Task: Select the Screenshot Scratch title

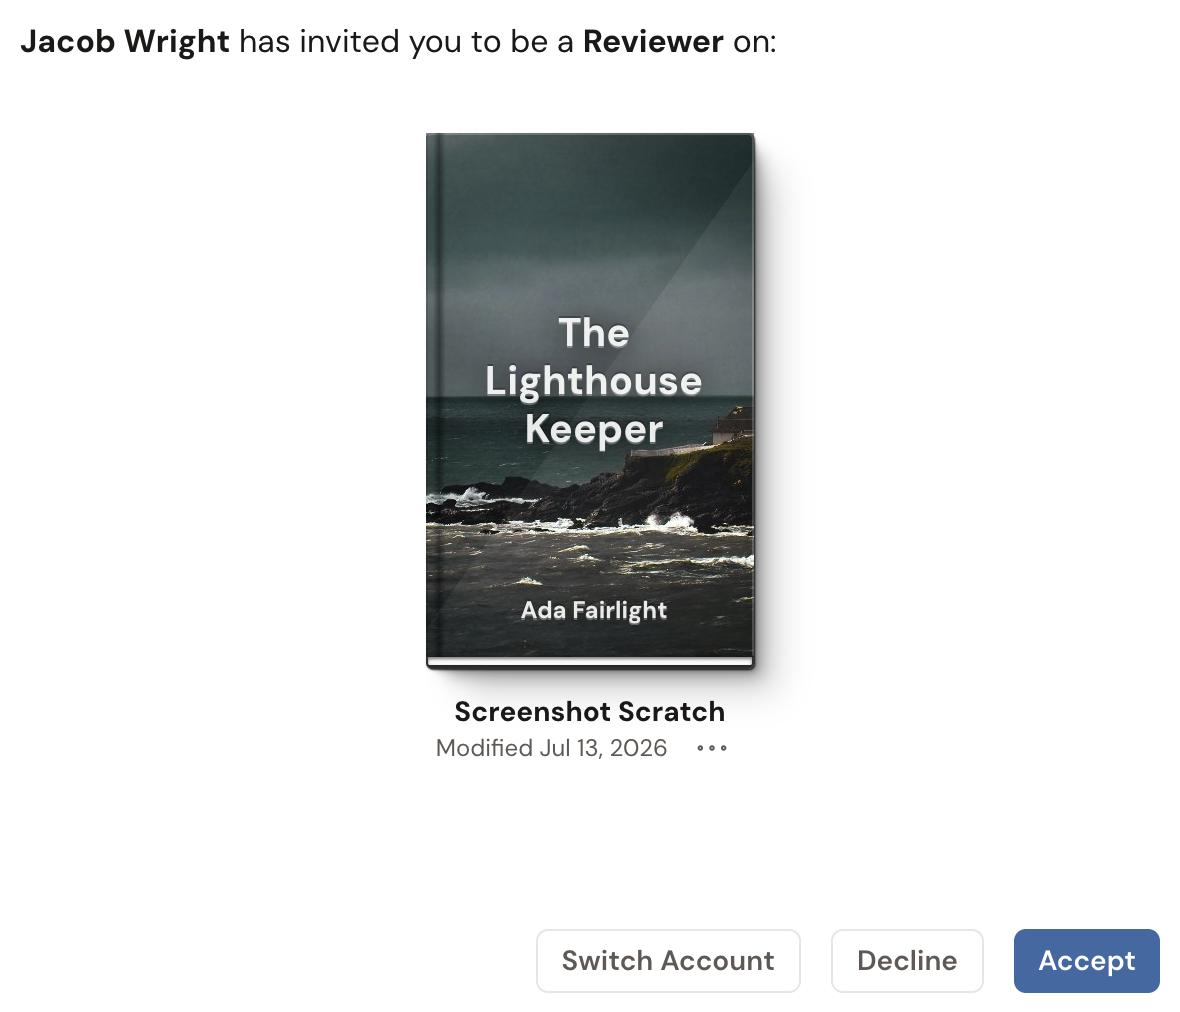Action: (x=589, y=712)
